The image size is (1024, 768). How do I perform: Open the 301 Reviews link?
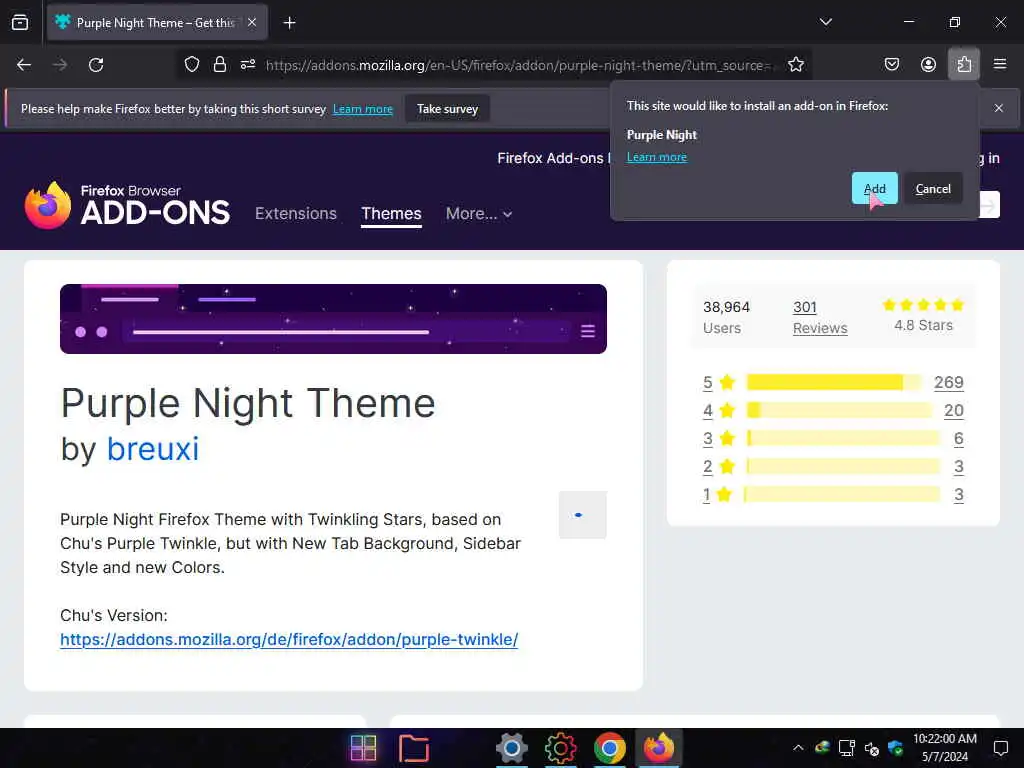820,317
